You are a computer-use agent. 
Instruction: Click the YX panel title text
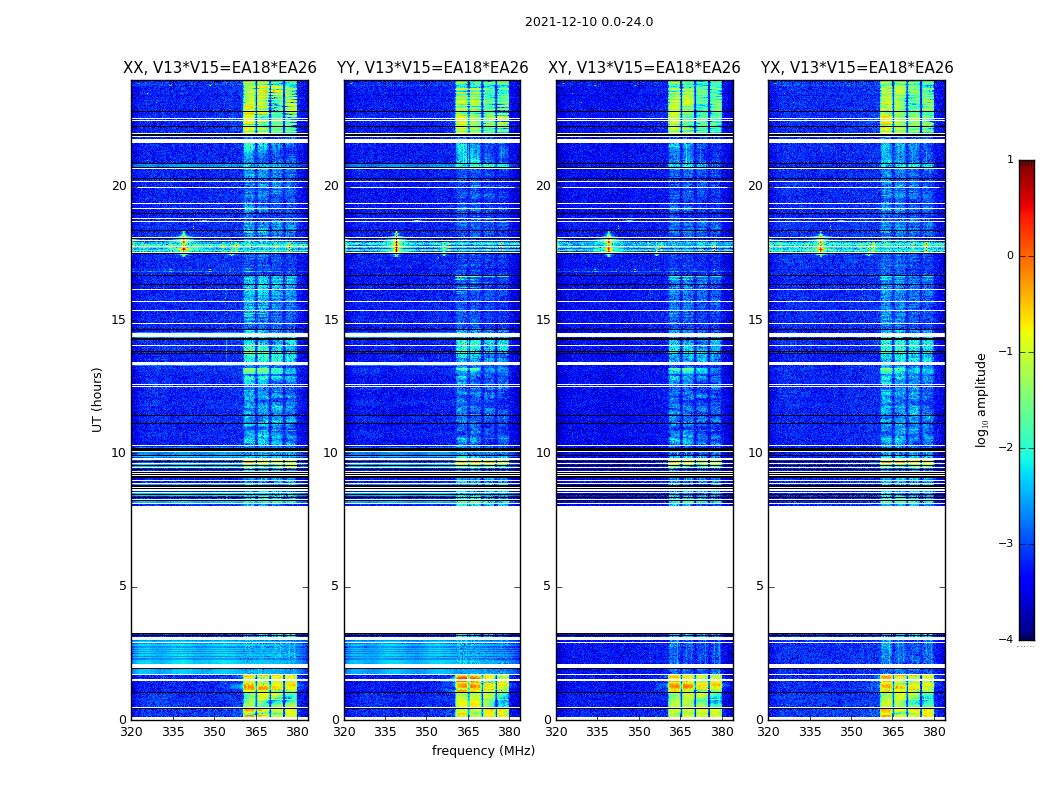point(857,68)
